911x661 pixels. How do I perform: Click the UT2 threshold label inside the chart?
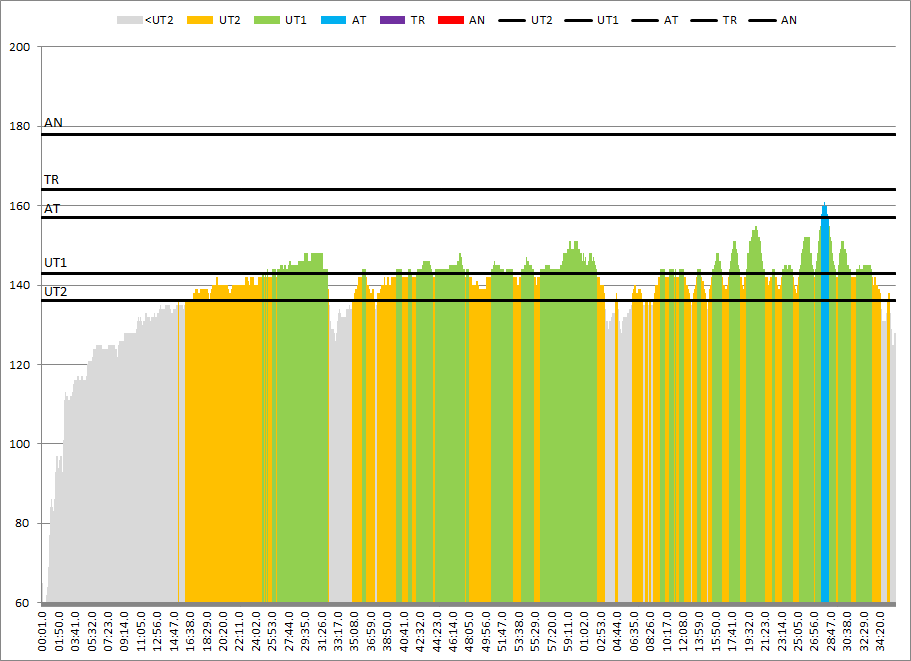(x=55, y=291)
